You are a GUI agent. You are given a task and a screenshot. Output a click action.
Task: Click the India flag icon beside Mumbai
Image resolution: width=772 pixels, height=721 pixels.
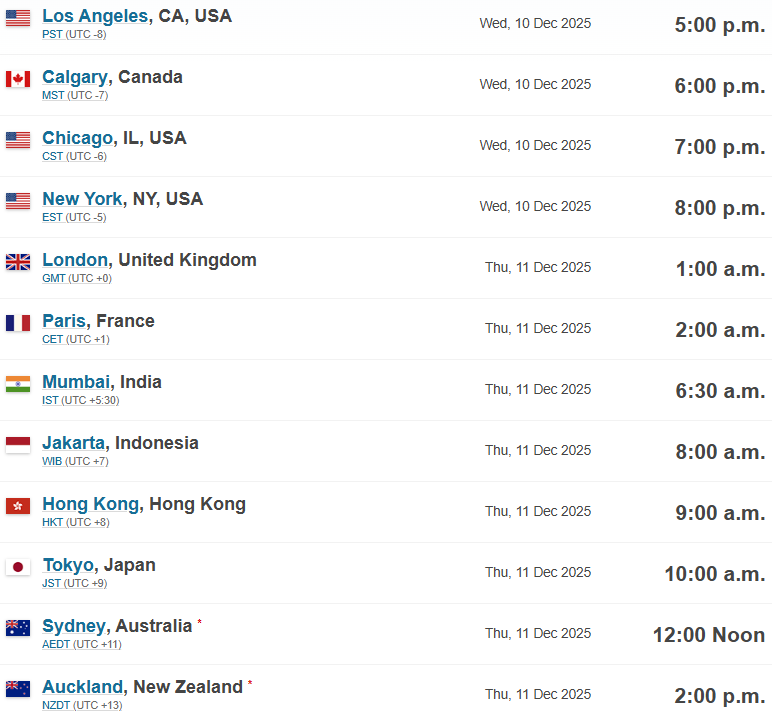coord(18,384)
